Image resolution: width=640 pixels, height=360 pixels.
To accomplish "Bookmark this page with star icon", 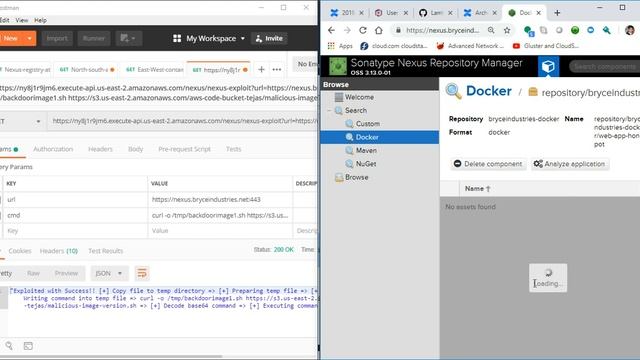I will (507, 30).
